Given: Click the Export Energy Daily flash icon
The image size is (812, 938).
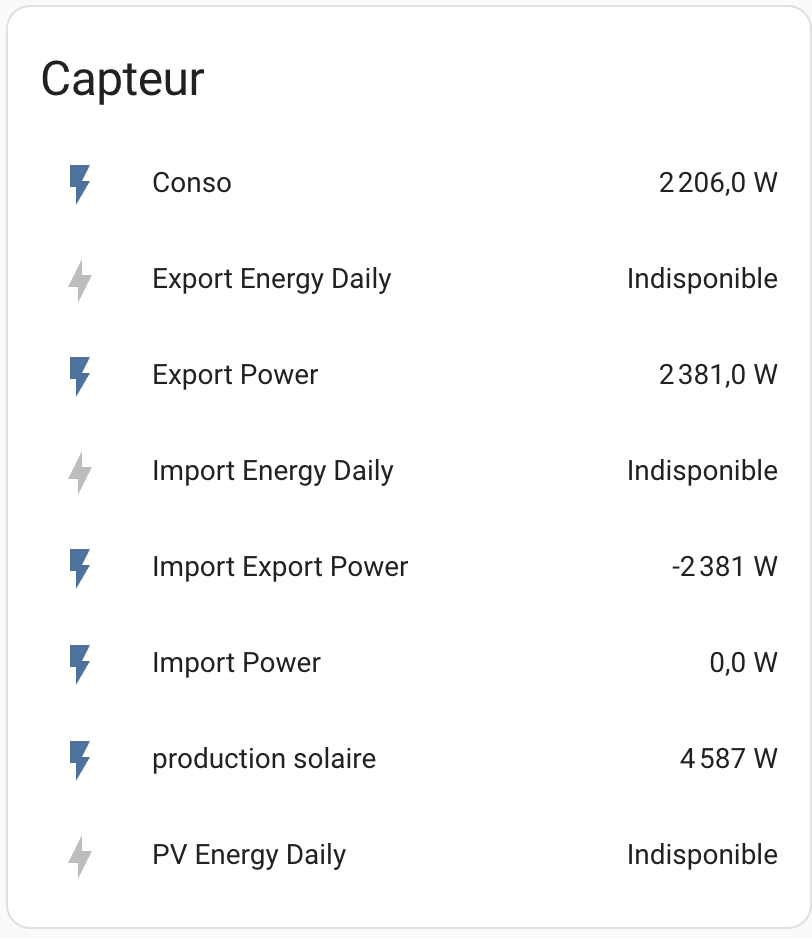Looking at the screenshot, I should coord(80,280).
